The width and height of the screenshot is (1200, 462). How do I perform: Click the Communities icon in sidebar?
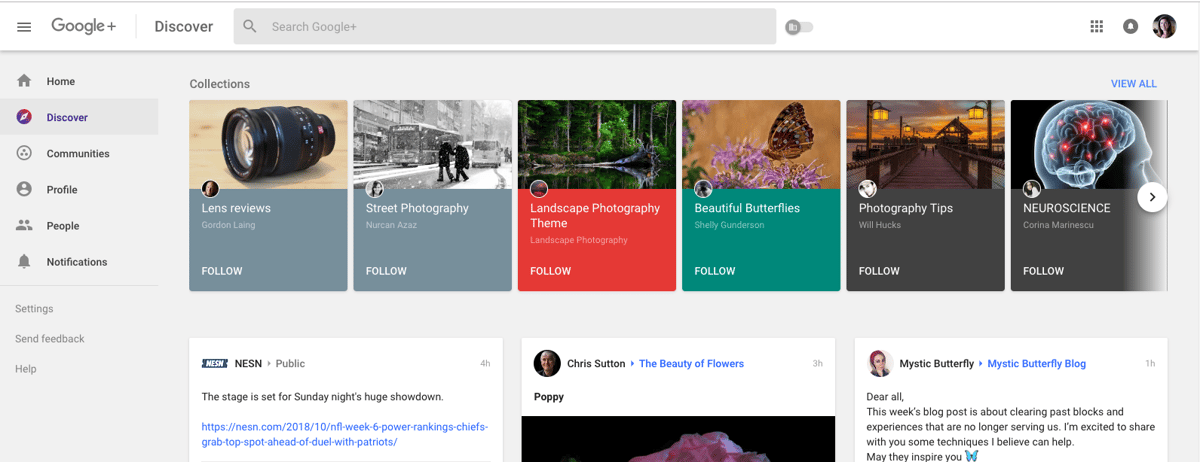pyautogui.click(x=24, y=153)
